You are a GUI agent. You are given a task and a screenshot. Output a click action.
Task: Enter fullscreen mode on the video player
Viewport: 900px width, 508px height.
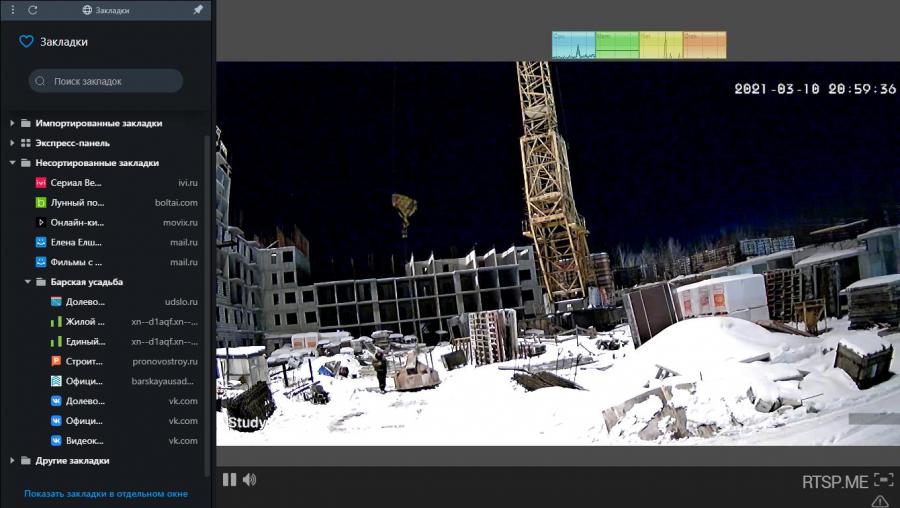pos(883,480)
